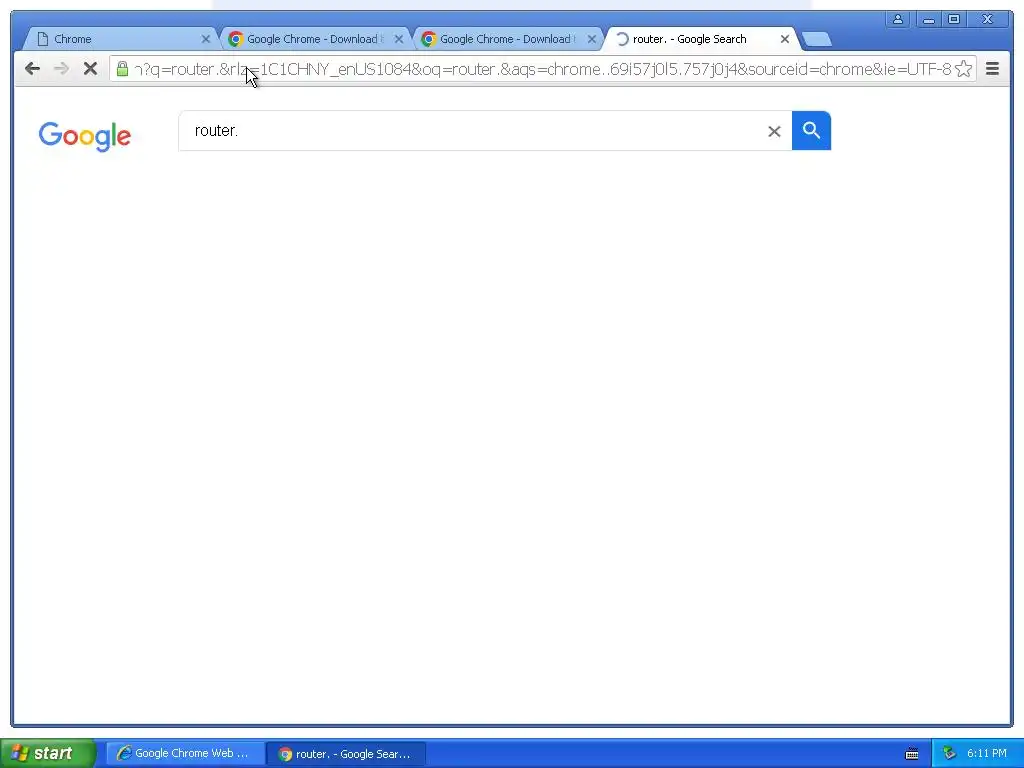This screenshot has width=1024, height=768.
Task: Open the Windows start menu
Action: coord(47,753)
